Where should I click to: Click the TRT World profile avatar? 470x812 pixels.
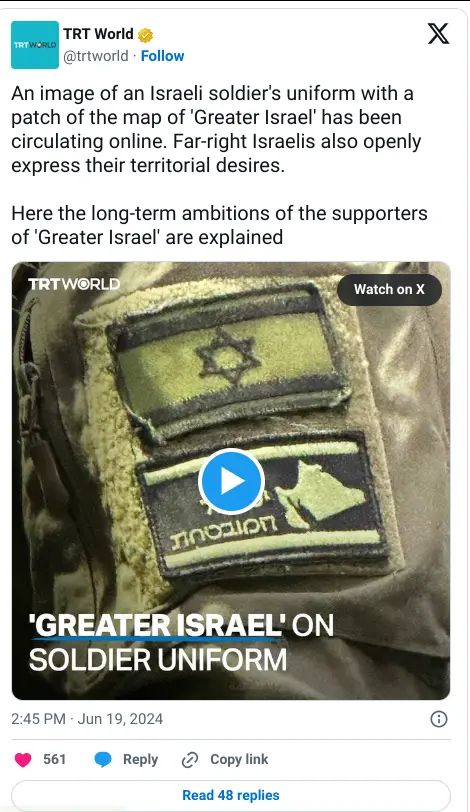pos(35,45)
